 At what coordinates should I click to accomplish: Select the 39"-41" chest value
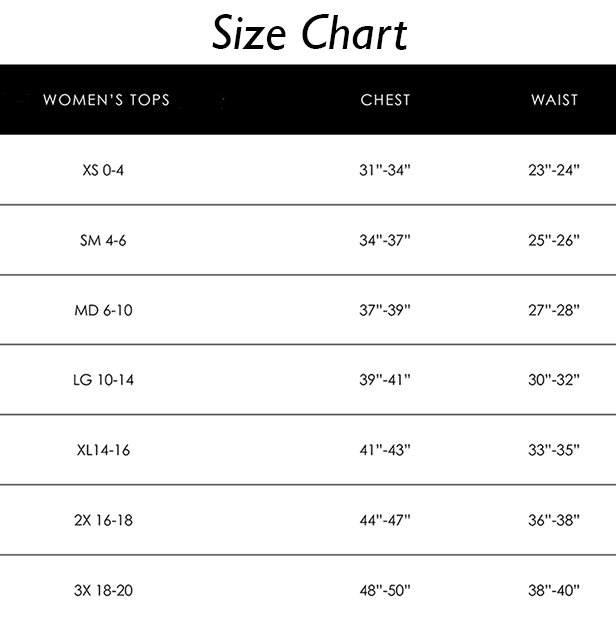[385, 380]
